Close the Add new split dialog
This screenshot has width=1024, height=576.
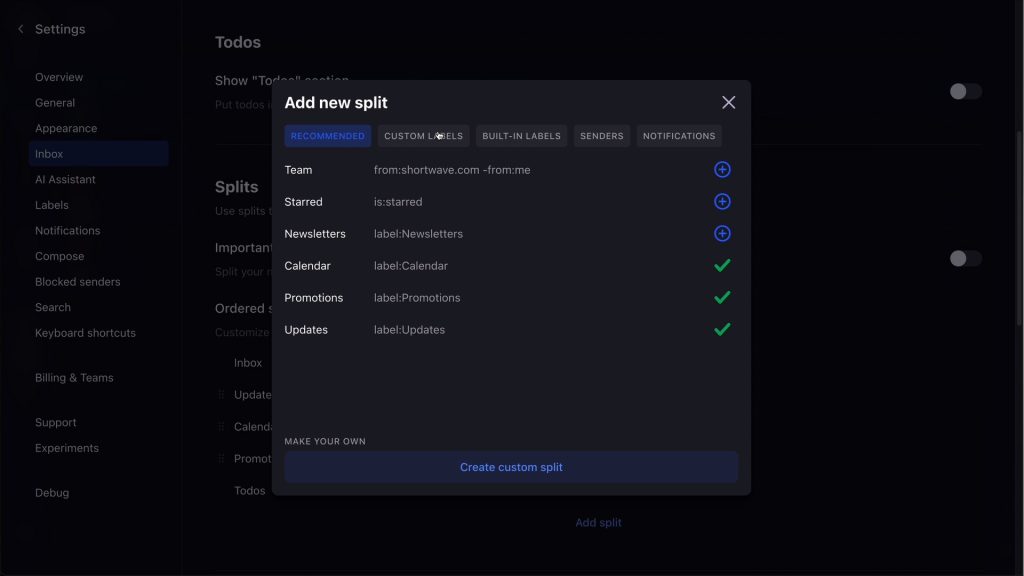pos(728,103)
